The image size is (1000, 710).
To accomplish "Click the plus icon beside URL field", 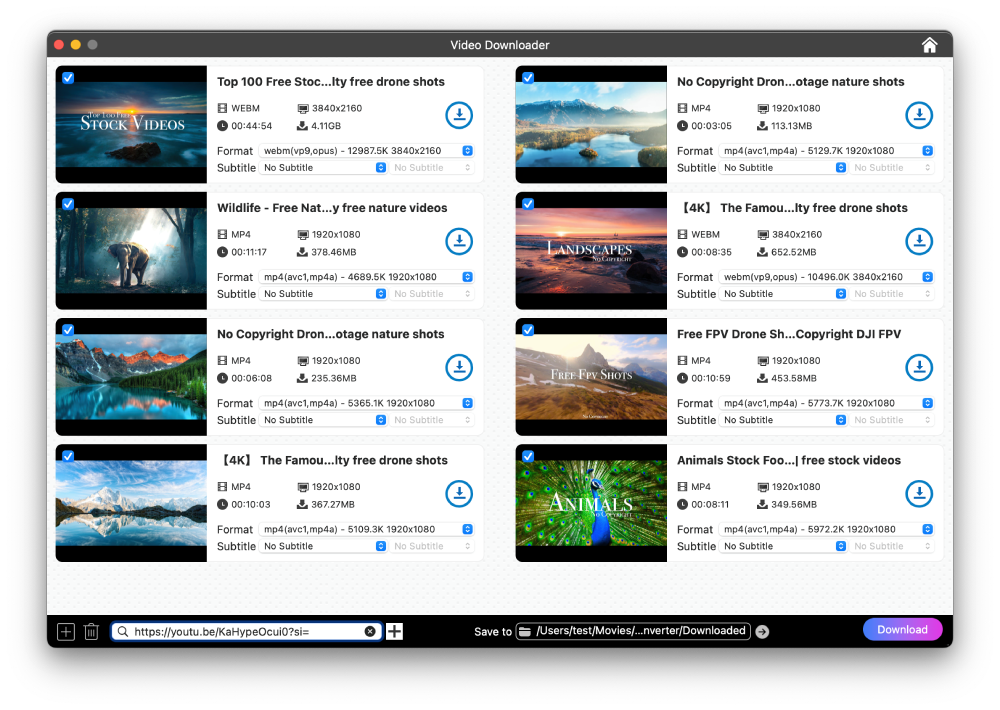I will [395, 631].
